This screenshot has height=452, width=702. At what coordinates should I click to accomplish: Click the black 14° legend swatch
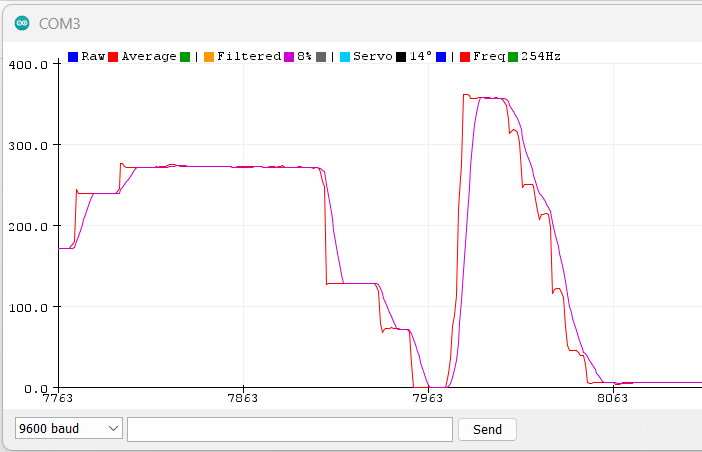point(402,57)
